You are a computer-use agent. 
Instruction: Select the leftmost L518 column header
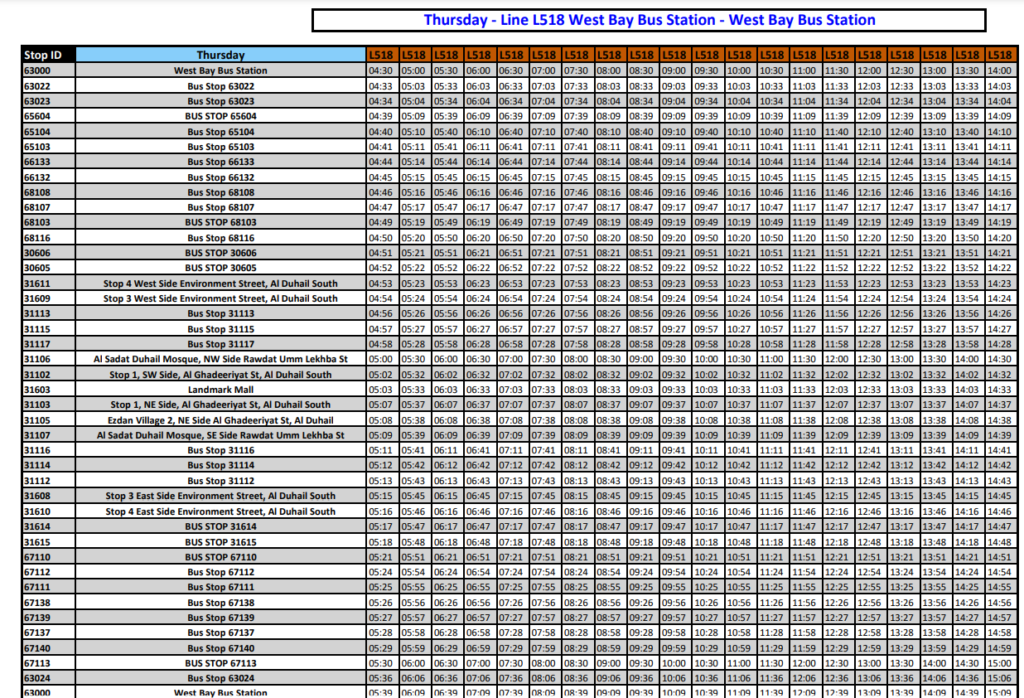click(381, 55)
